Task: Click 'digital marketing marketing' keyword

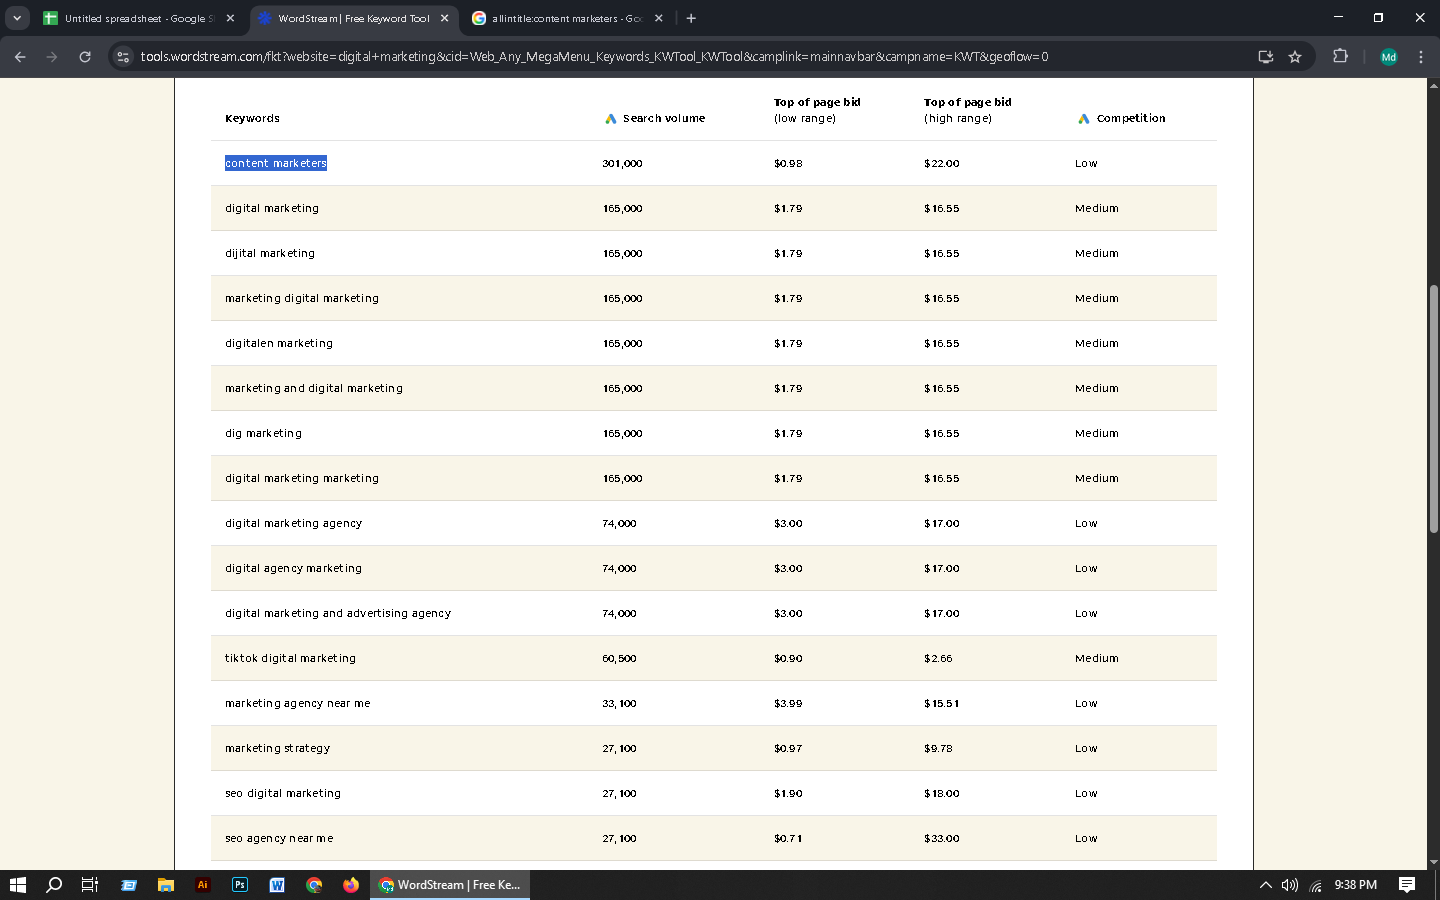Action: [x=302, y=478]
